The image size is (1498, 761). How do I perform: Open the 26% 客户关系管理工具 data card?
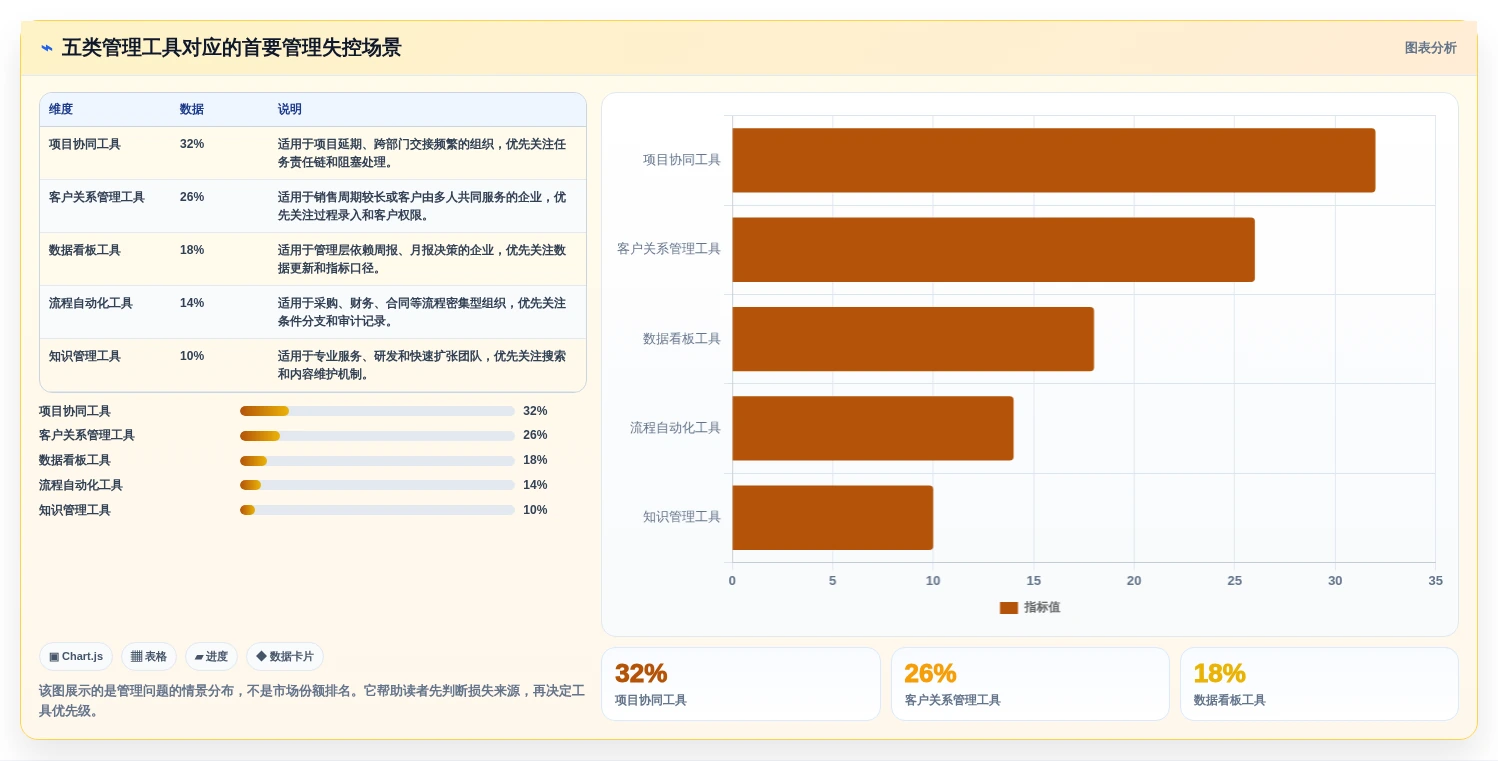point(1030,684)
